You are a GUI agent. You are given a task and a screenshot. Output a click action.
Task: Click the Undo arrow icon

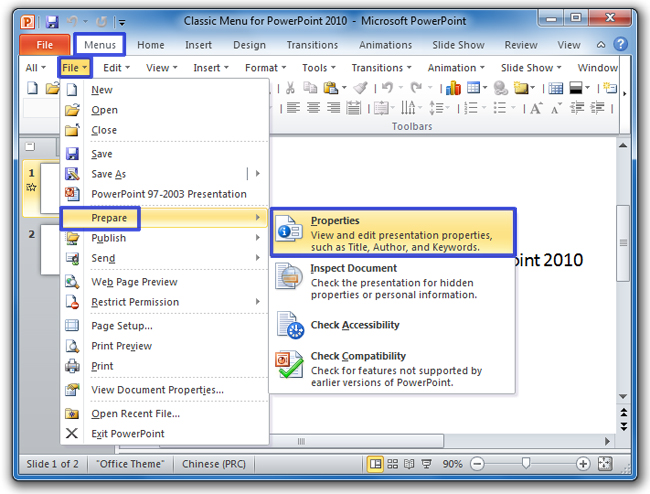click(387, 88)
